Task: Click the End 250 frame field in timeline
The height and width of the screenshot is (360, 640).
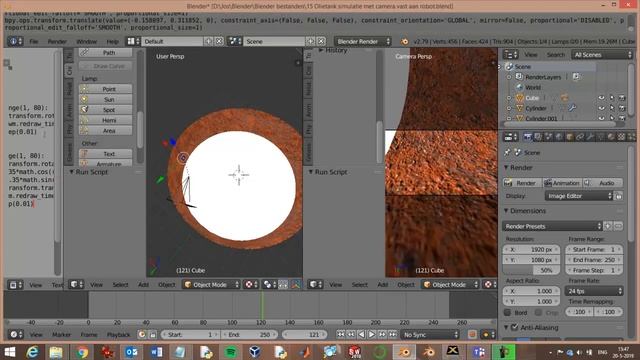Action: point(249,334)
